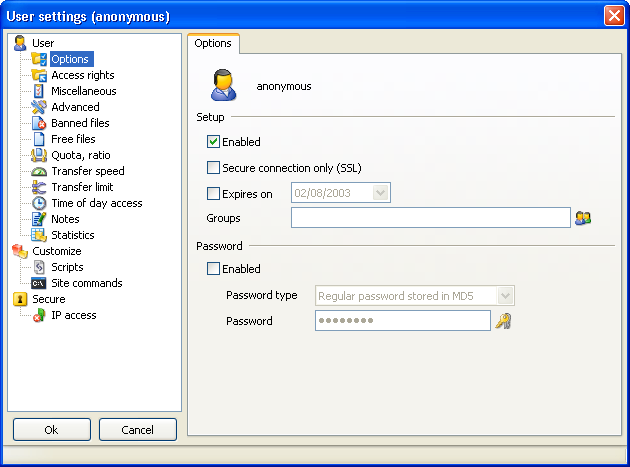Screen dimensions: 630x467
Task: Enable Secure connection only (SSL)
Action: pos(213,168)
